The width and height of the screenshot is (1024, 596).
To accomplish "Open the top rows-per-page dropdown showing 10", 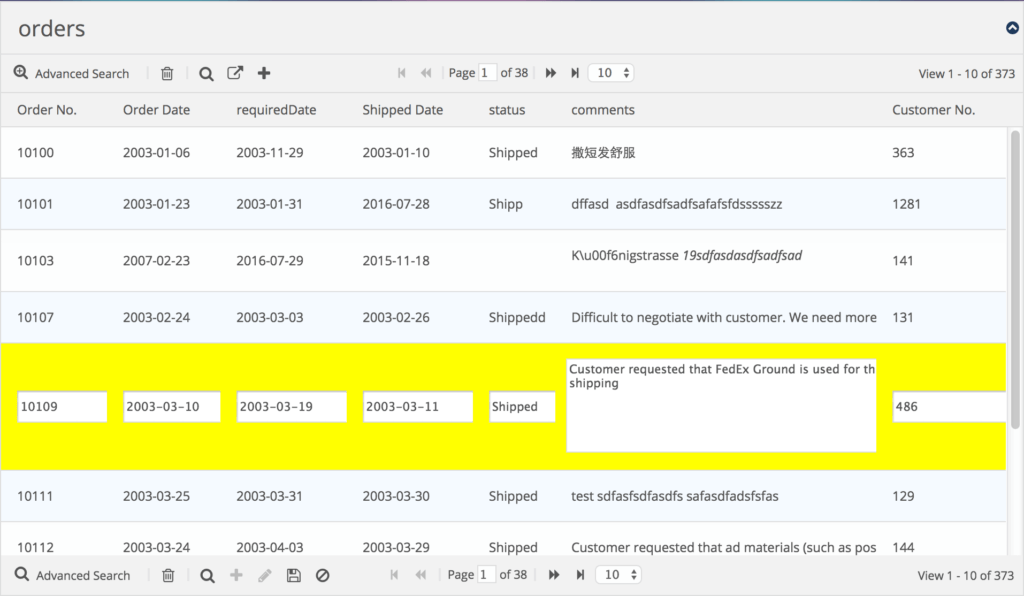I will [611, 73].
